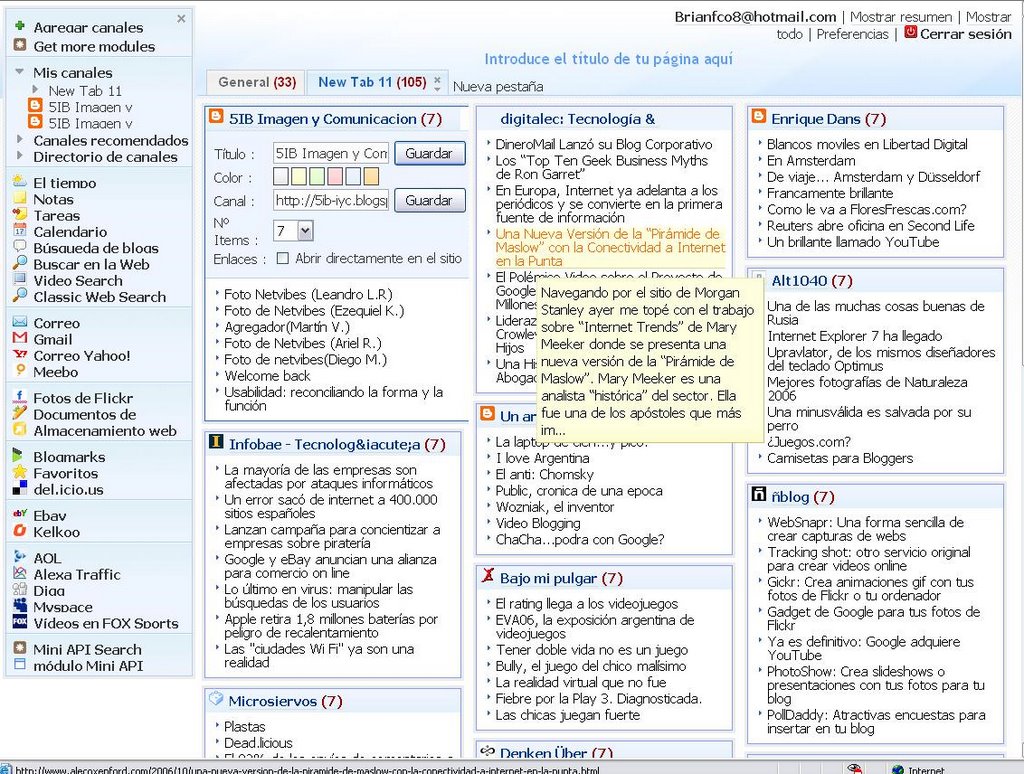Close the left sidebar panel with X
1024x774 pixels.
[x=181, y=18]
